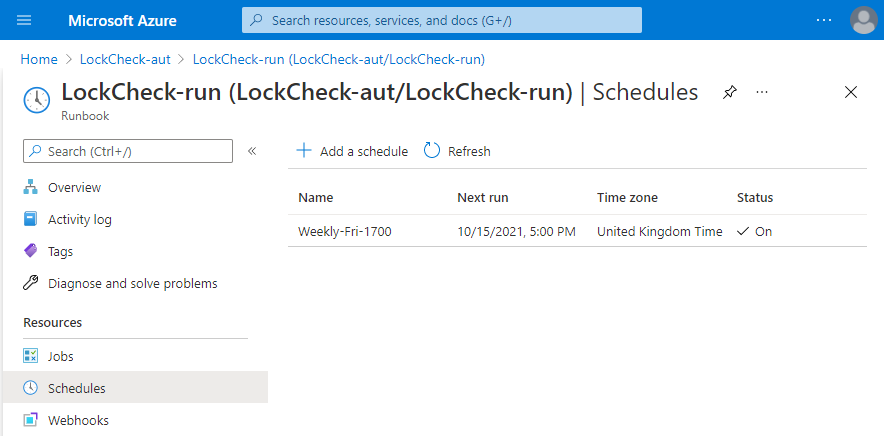Image resolution: width=884 pixels, height=436 pixels.
Task: Open the Tags menu item
Action: click(60, 252)
